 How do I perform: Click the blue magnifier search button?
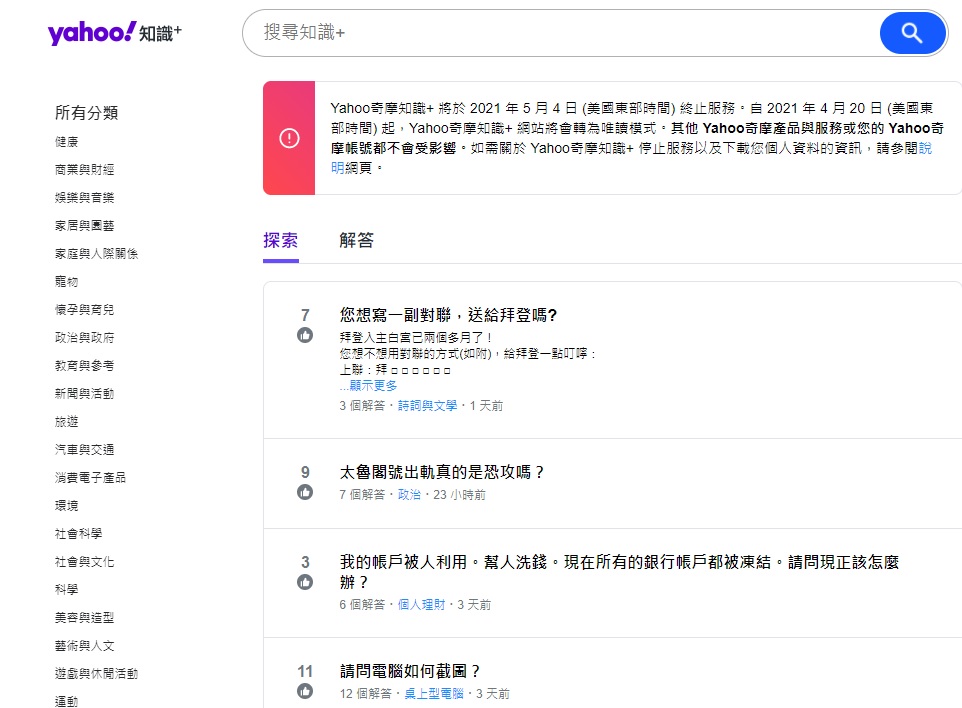pos(912,33)
